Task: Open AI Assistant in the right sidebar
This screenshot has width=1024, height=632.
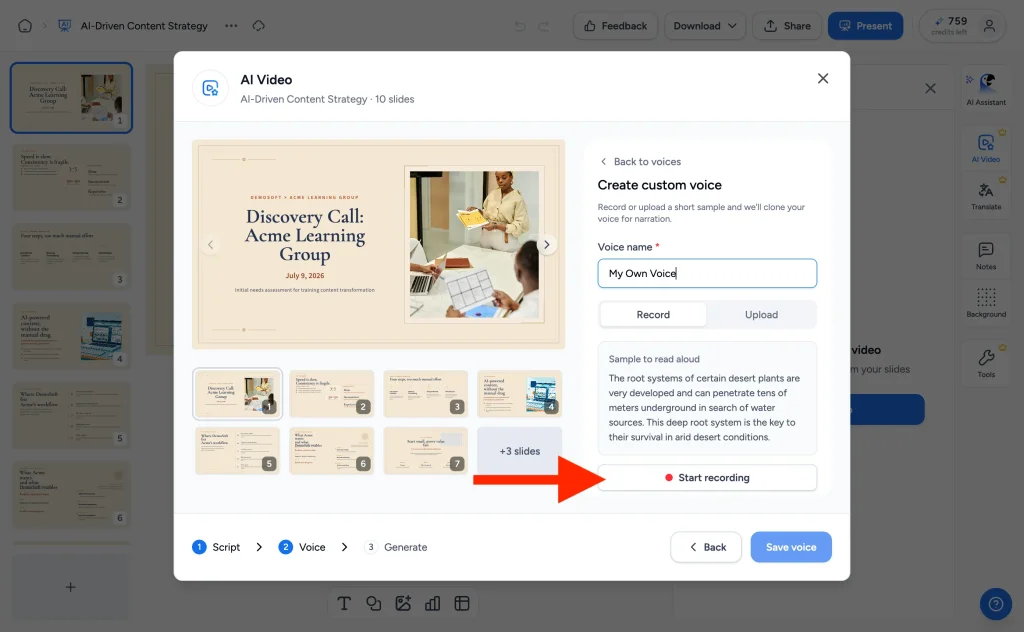Action: click(986, 89)
